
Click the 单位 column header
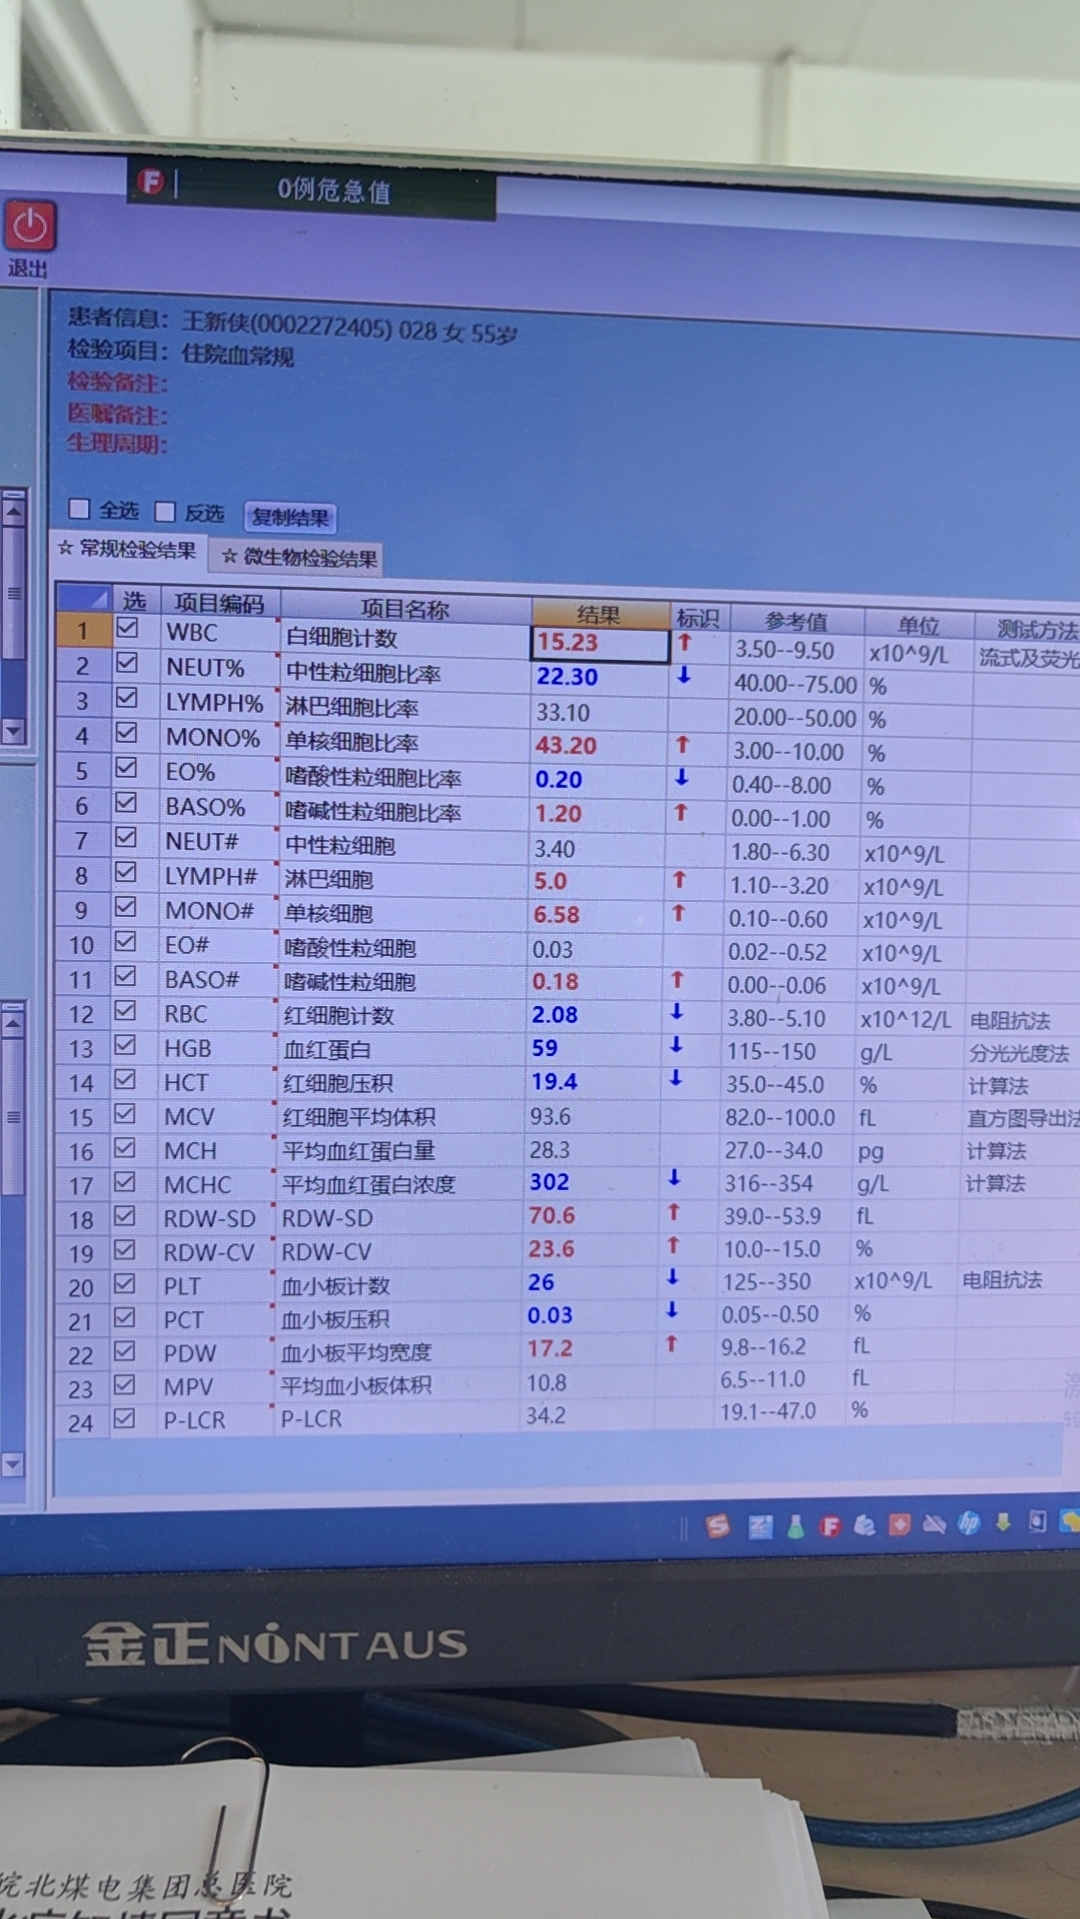(918, 625)
